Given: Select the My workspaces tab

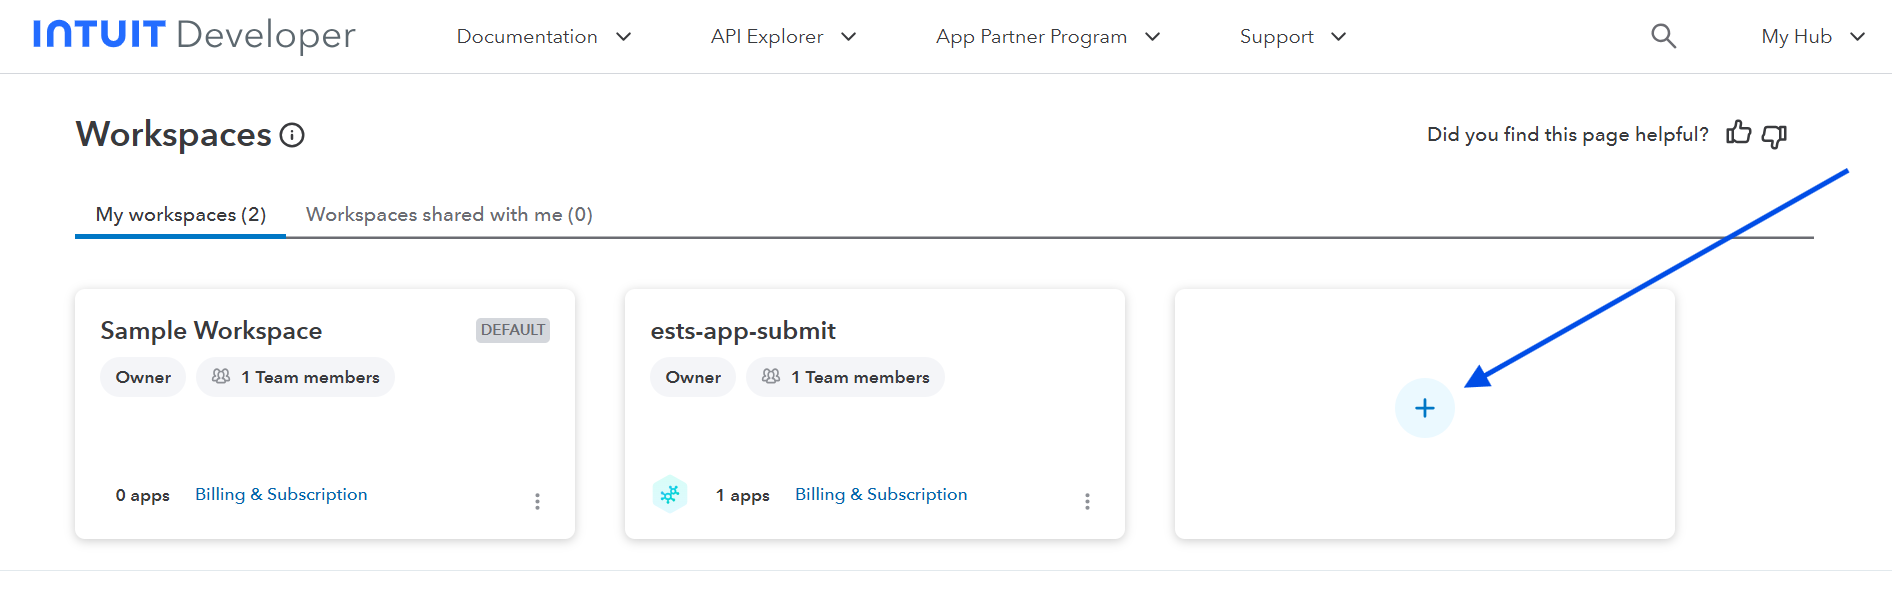Looking at the screenshot, I should (x=181, y=215).
